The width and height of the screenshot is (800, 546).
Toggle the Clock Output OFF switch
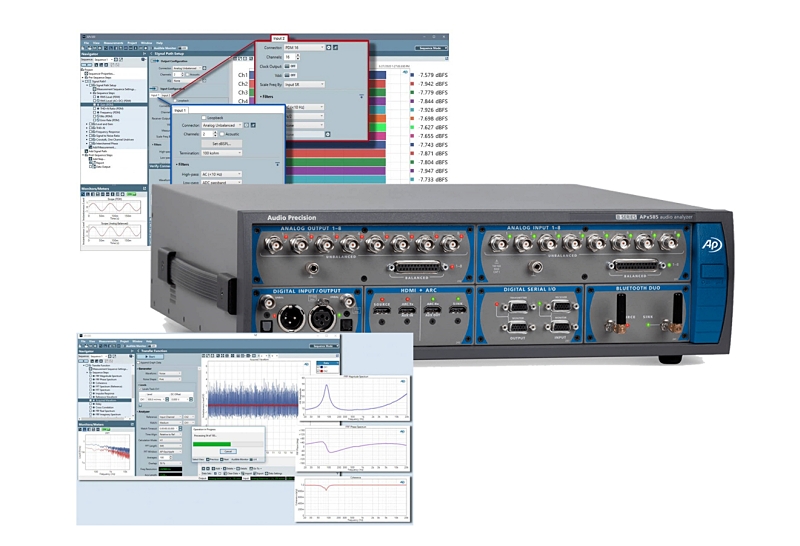click(x=290, y=66)
